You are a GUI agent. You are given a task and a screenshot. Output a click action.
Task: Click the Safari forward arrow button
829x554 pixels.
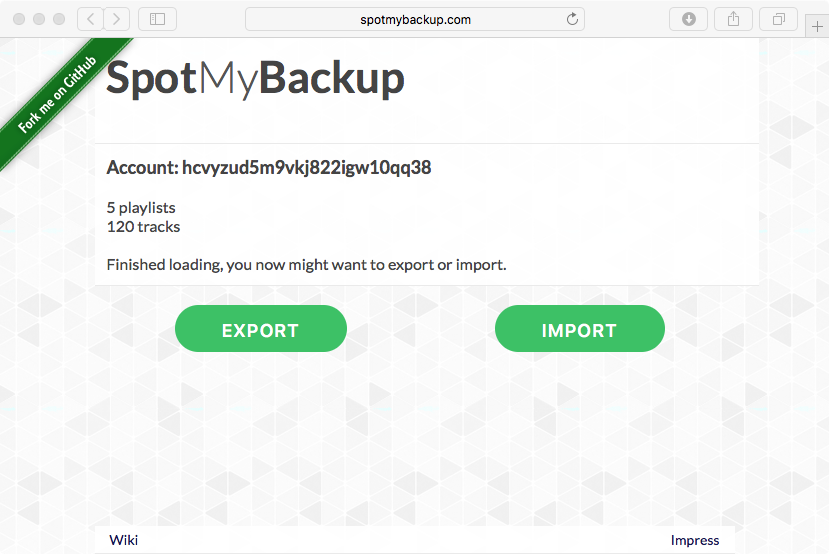pyautogui.click(x=116, y=20)
